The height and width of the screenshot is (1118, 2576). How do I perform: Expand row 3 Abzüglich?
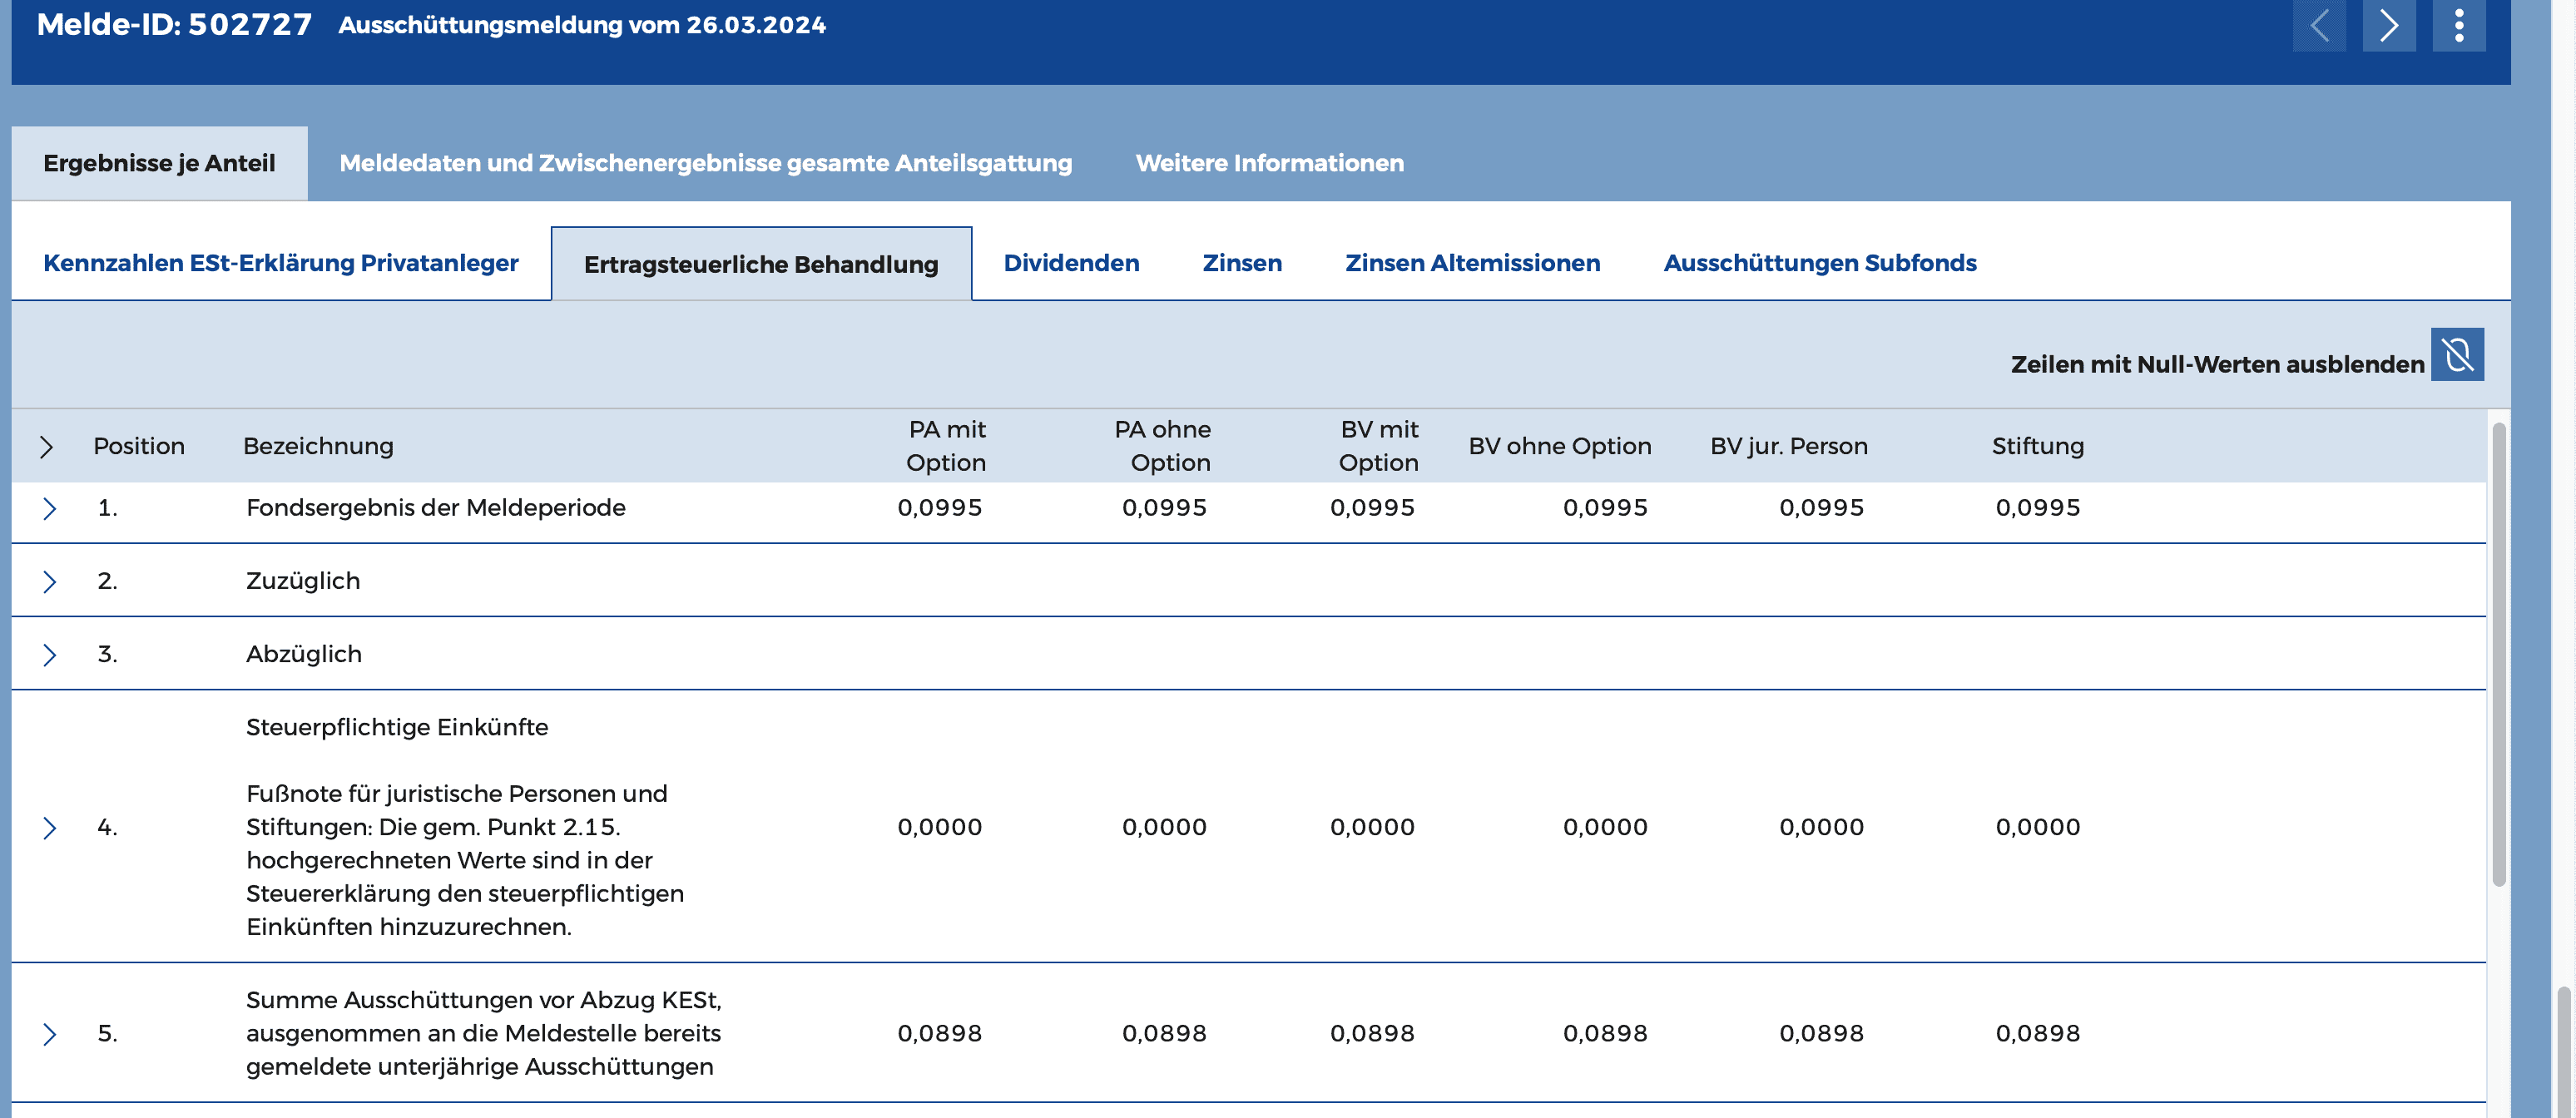[49, 655]
